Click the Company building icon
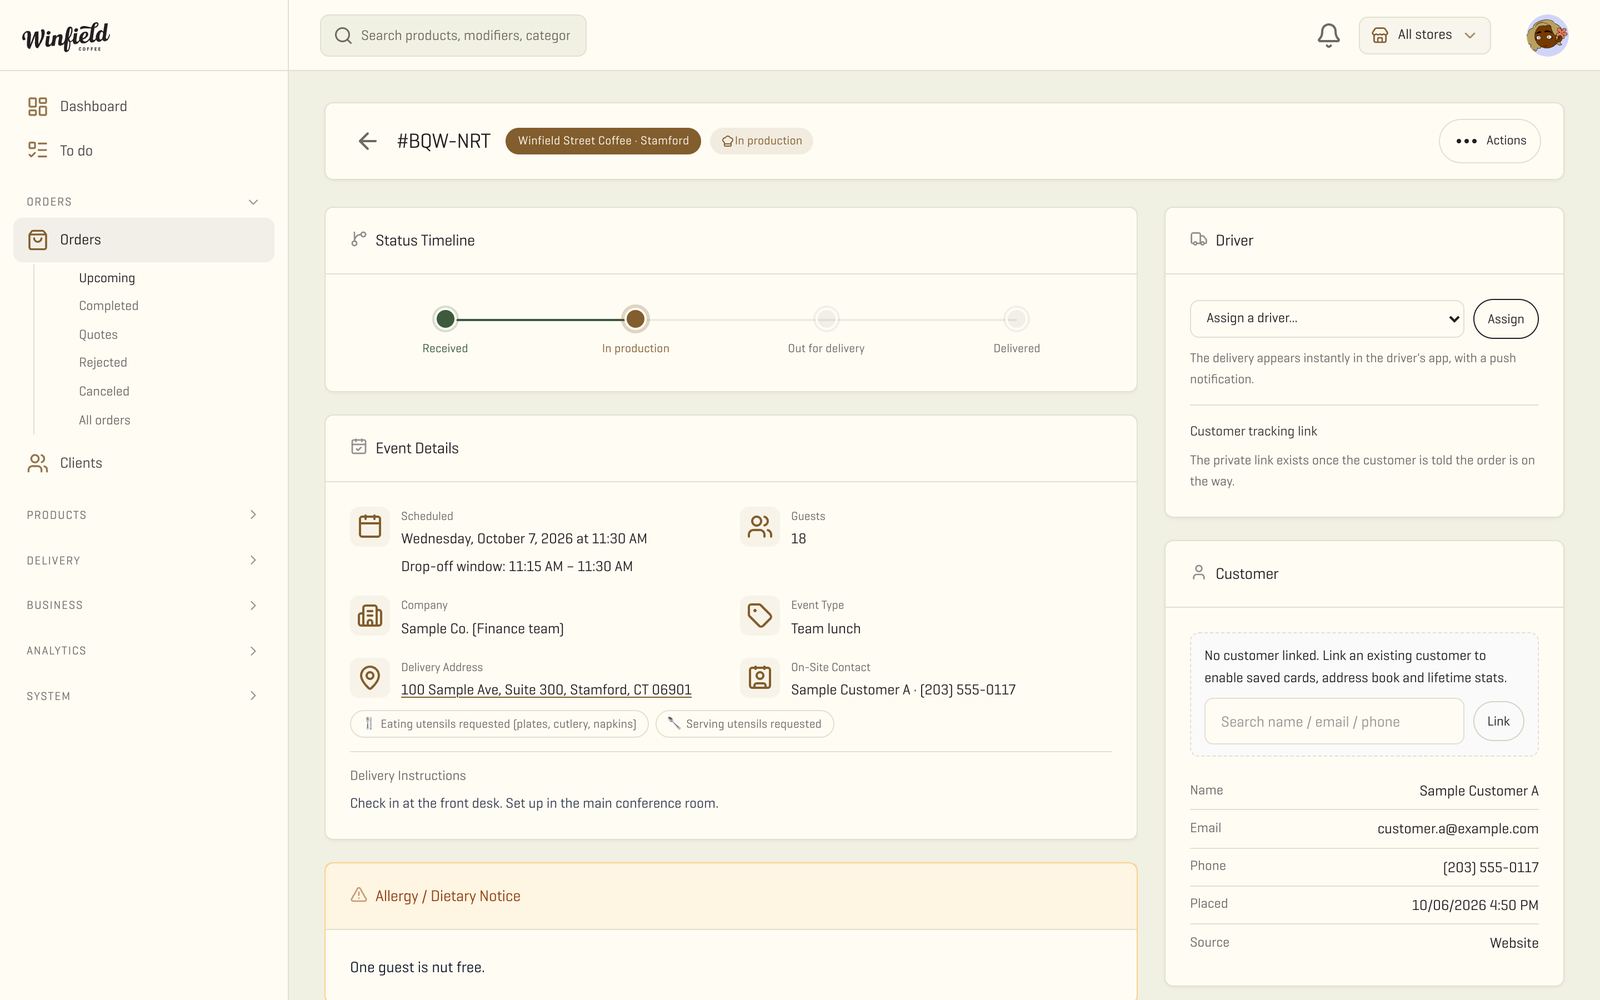The height and width of the screenshot is (1000, 1600). [x=370, y=616]
